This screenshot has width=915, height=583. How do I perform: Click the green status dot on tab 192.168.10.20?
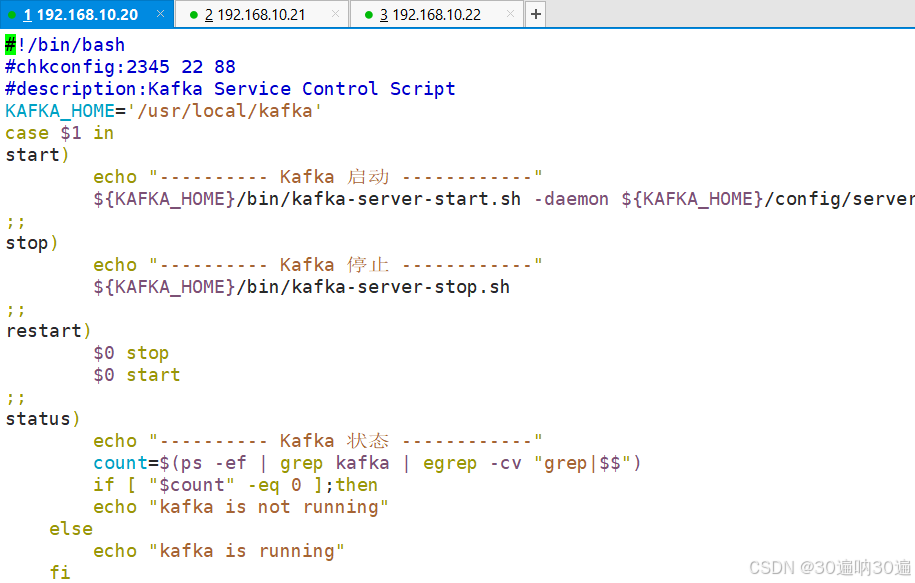[x=12, y=15]
